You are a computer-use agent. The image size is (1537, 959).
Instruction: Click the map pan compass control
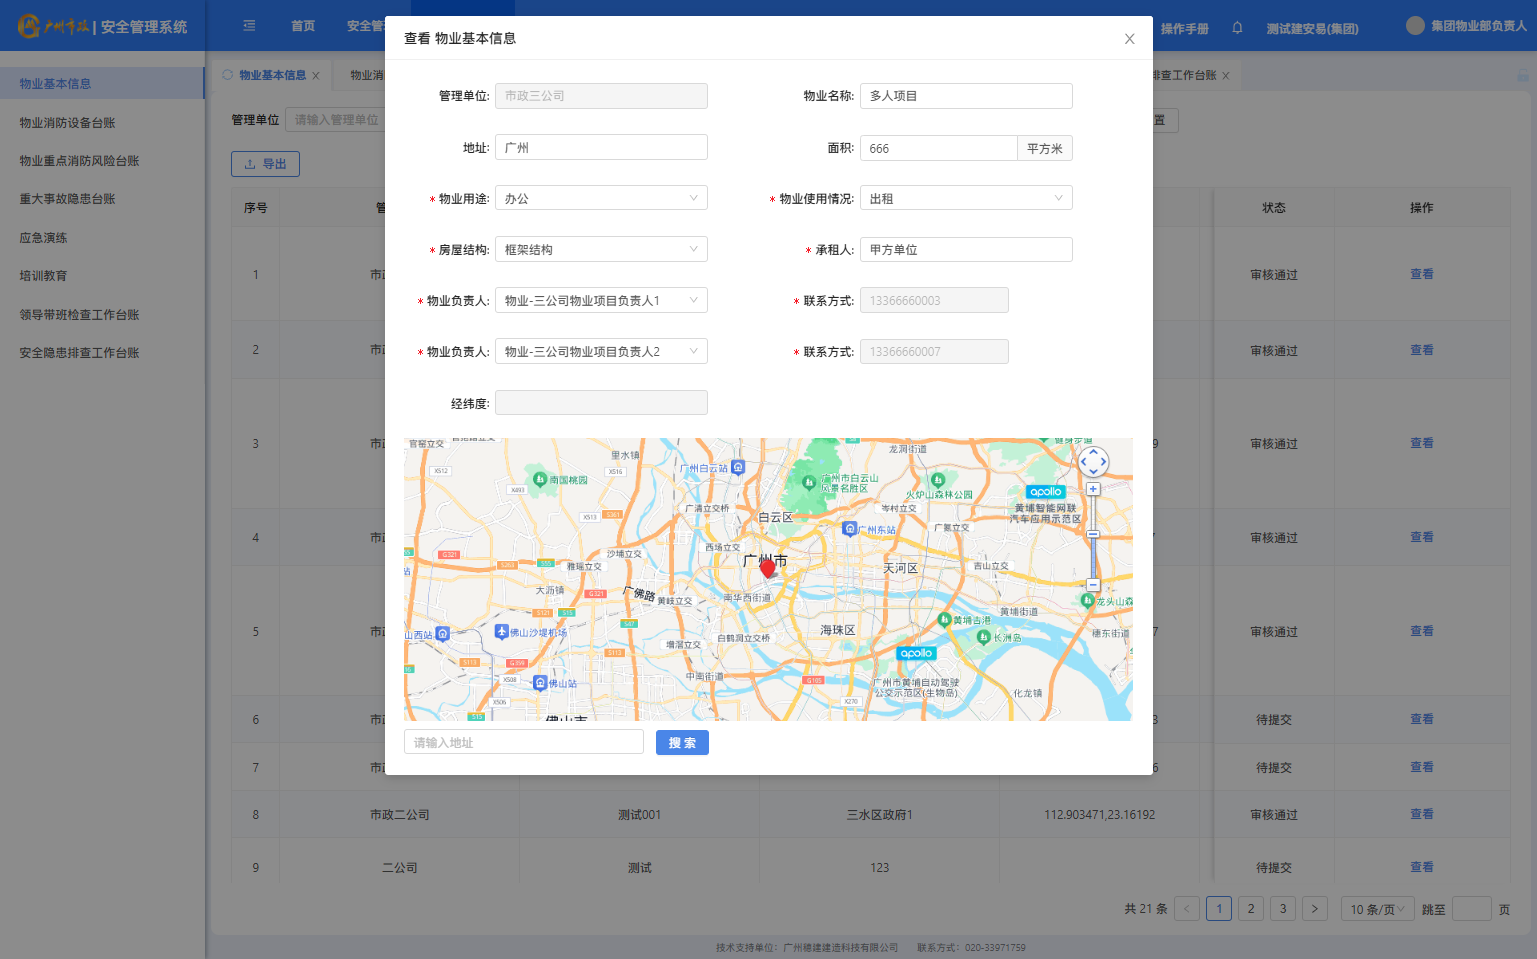coord(1093,461)
